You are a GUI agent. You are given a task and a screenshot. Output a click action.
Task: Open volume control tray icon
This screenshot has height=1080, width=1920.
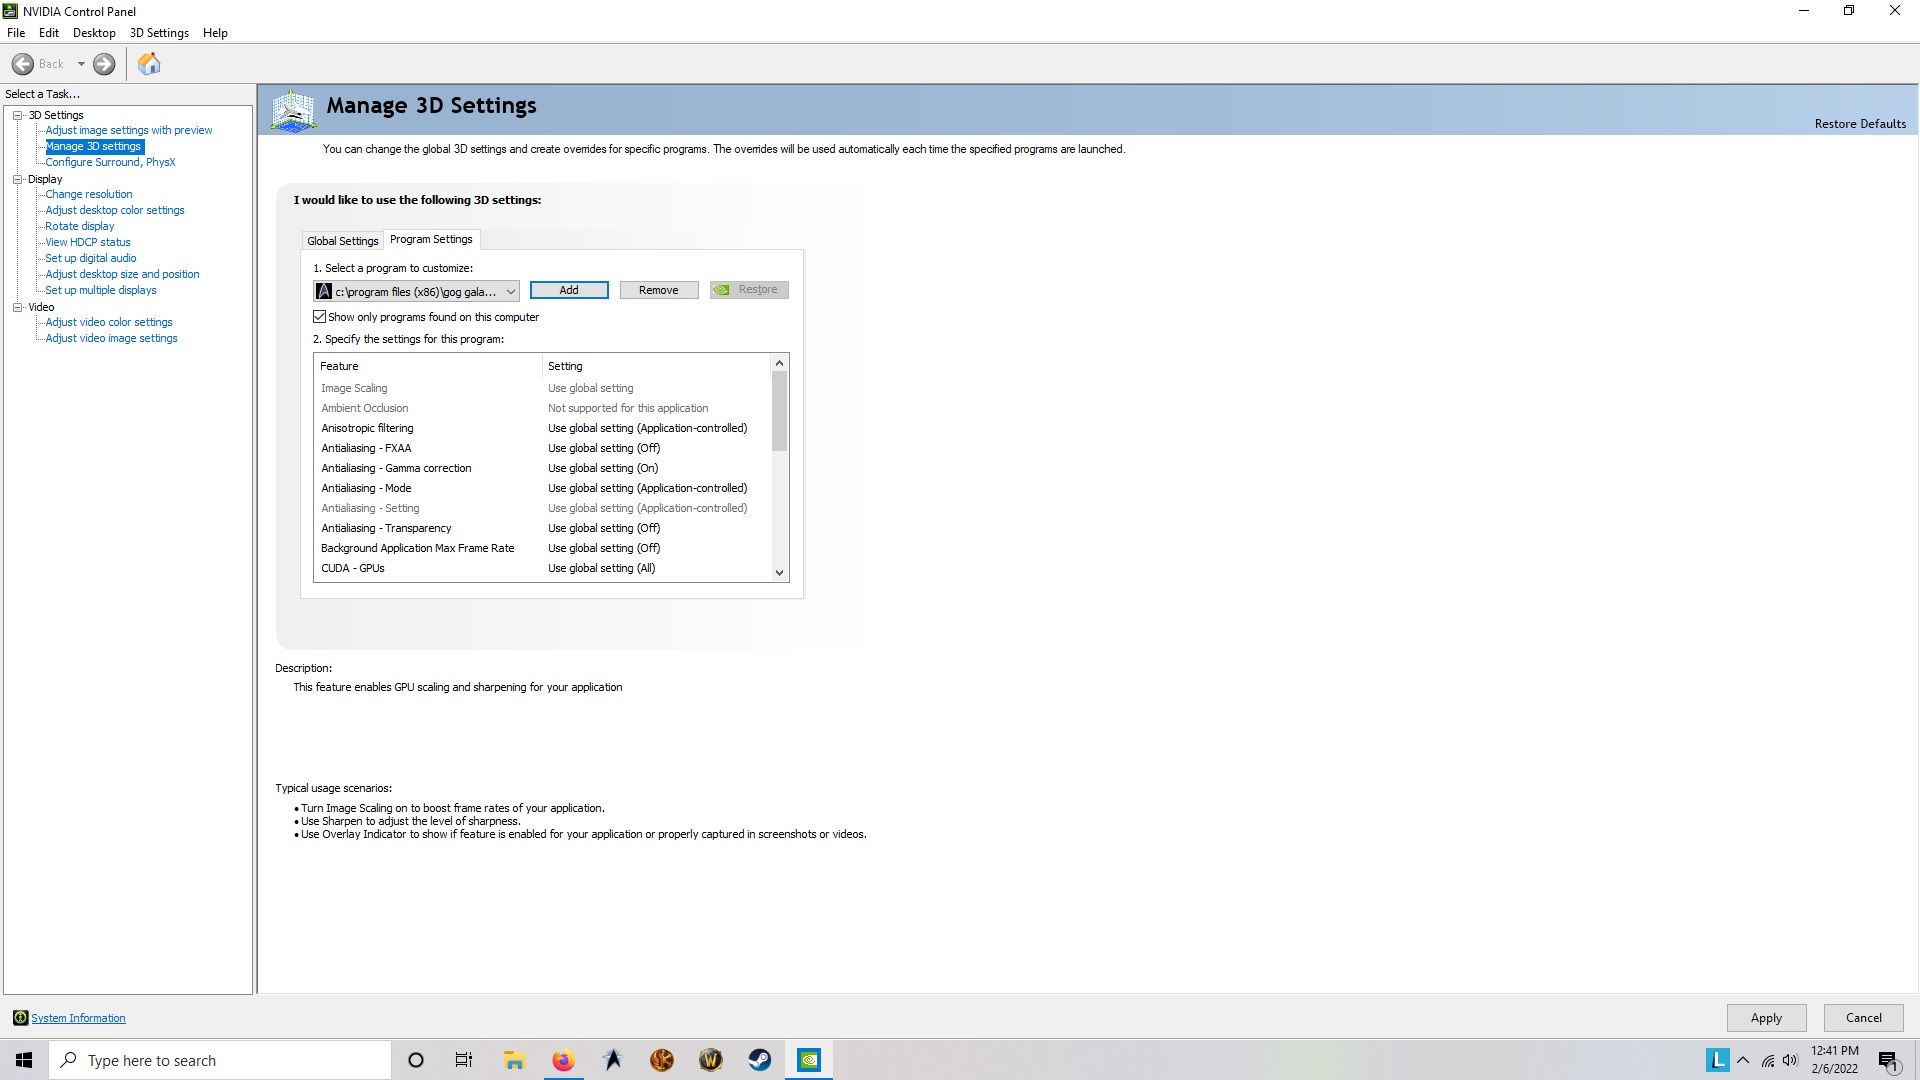point(1790,1060)
